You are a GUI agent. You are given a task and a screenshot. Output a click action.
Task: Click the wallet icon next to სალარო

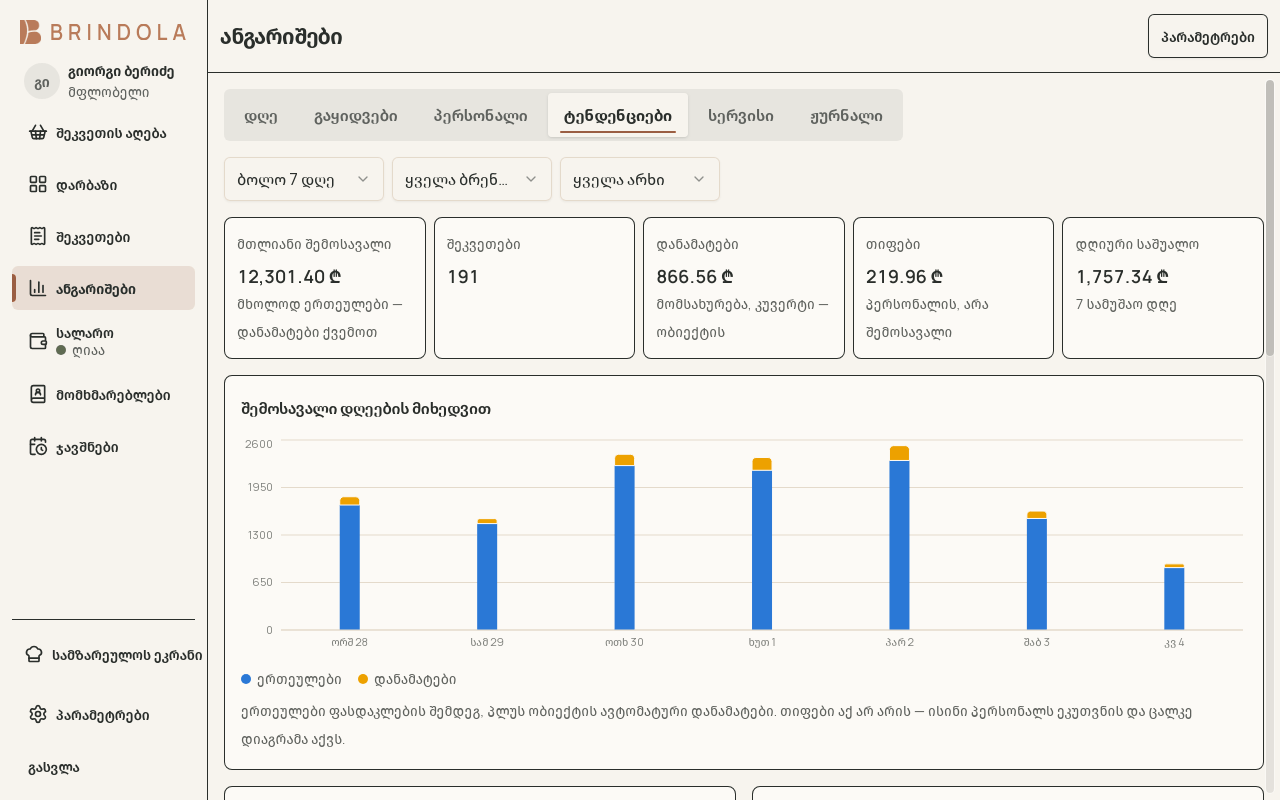[38, 341]
